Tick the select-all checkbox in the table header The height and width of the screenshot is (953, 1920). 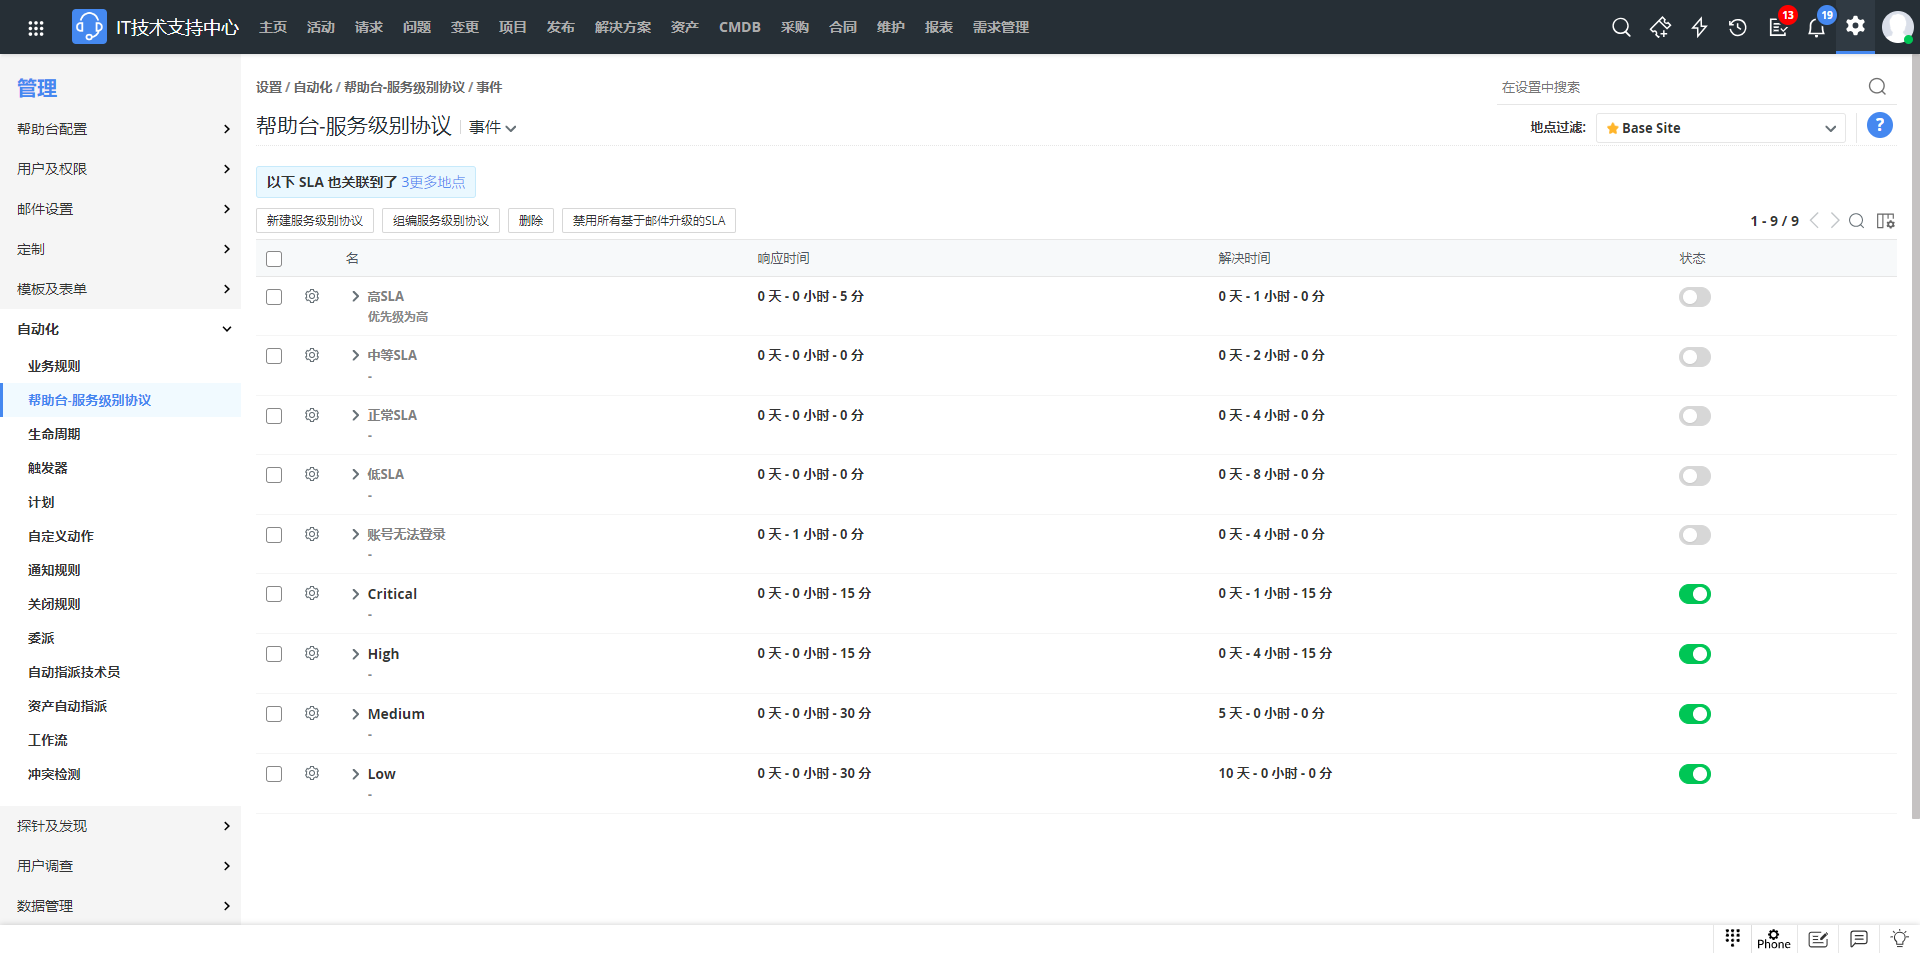274,259
